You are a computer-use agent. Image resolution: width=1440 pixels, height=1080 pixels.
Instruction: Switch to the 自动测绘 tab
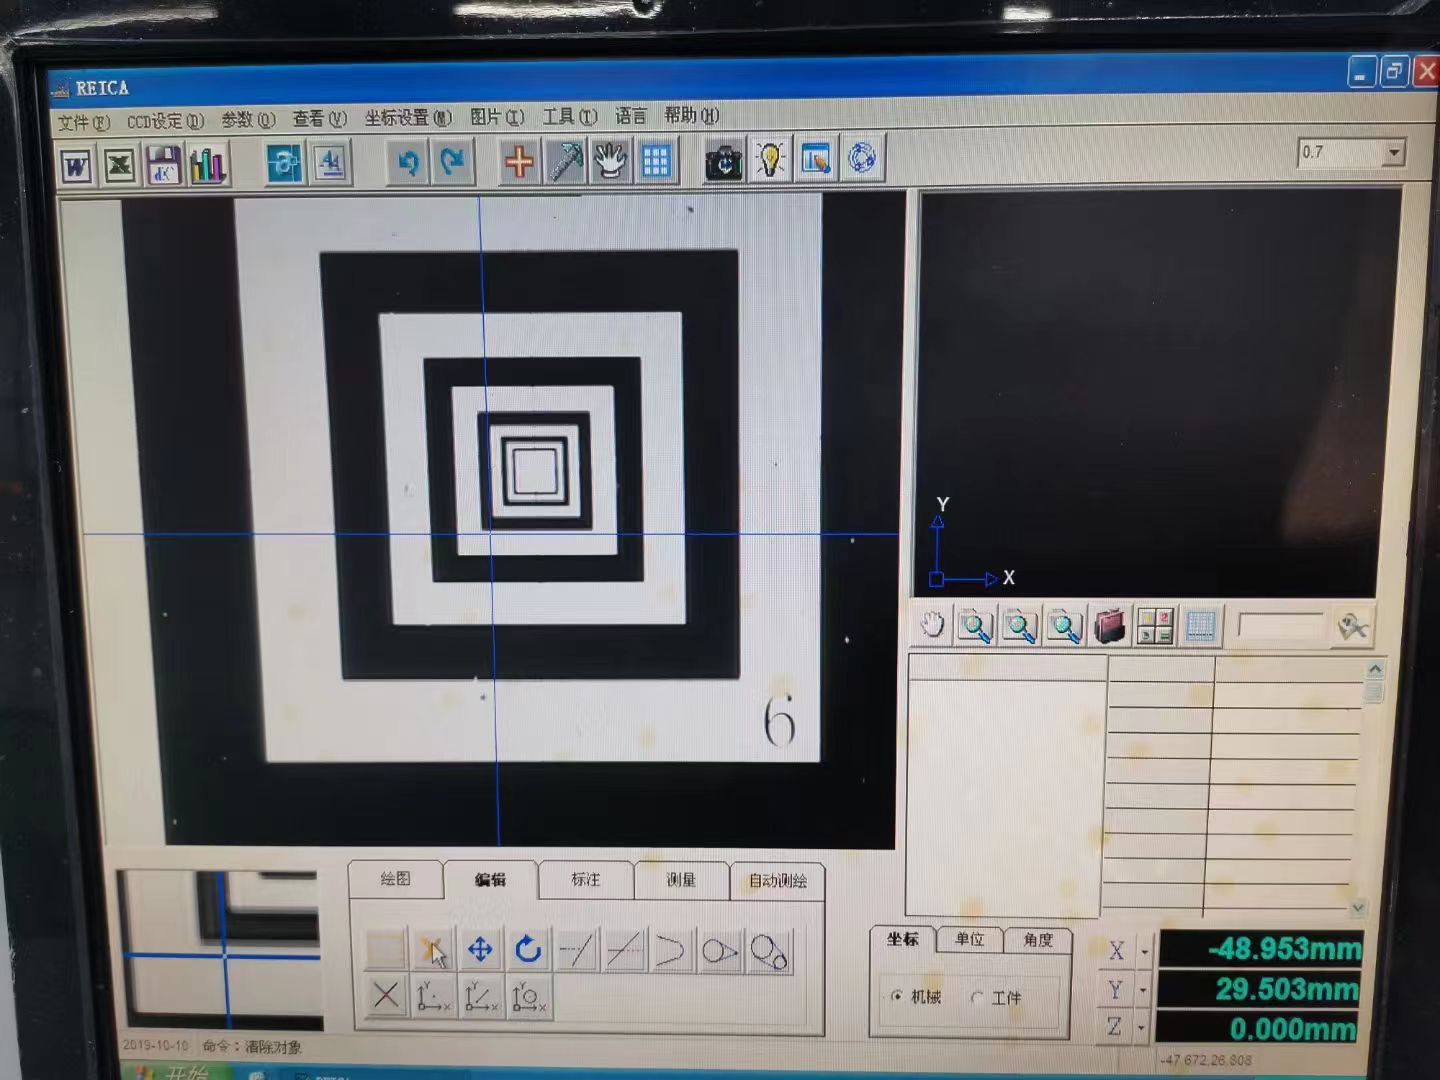pos(777,880)
